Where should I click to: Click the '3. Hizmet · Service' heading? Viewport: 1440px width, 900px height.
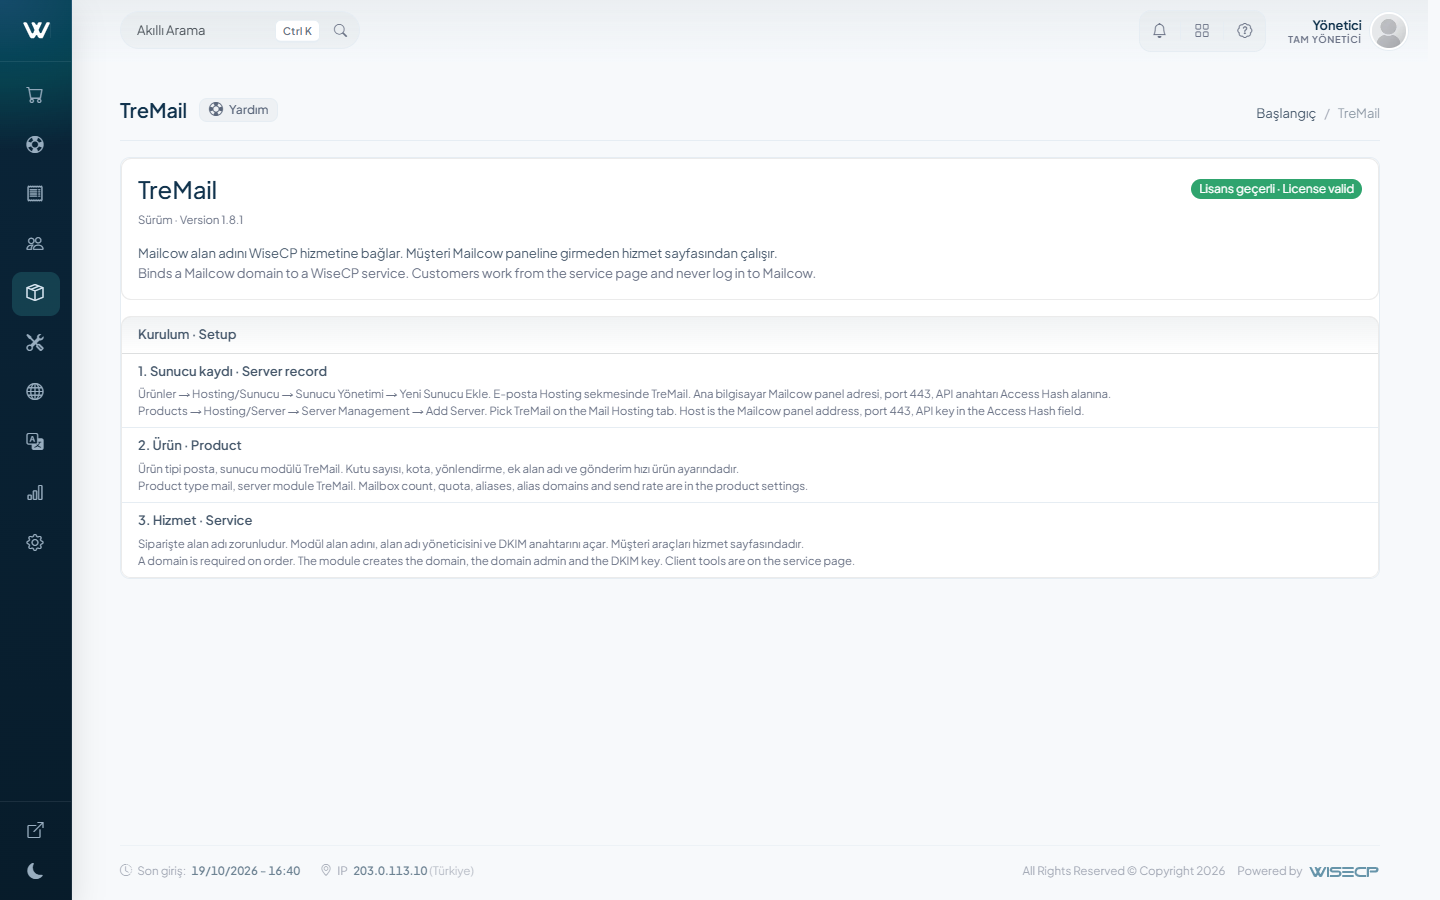tap(195, 520)
